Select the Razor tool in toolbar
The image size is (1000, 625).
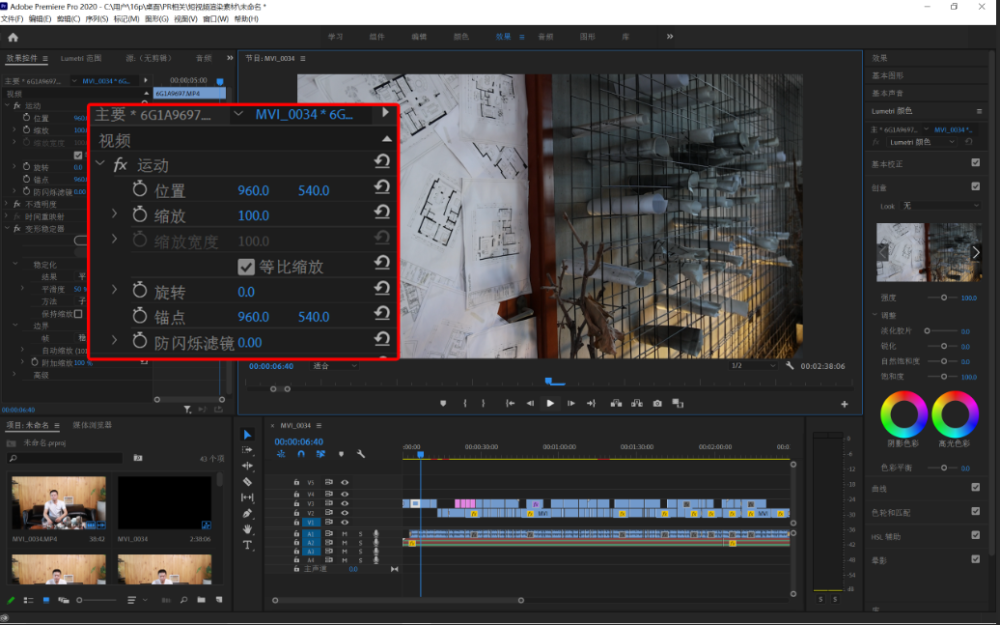[x=247, y=482]
